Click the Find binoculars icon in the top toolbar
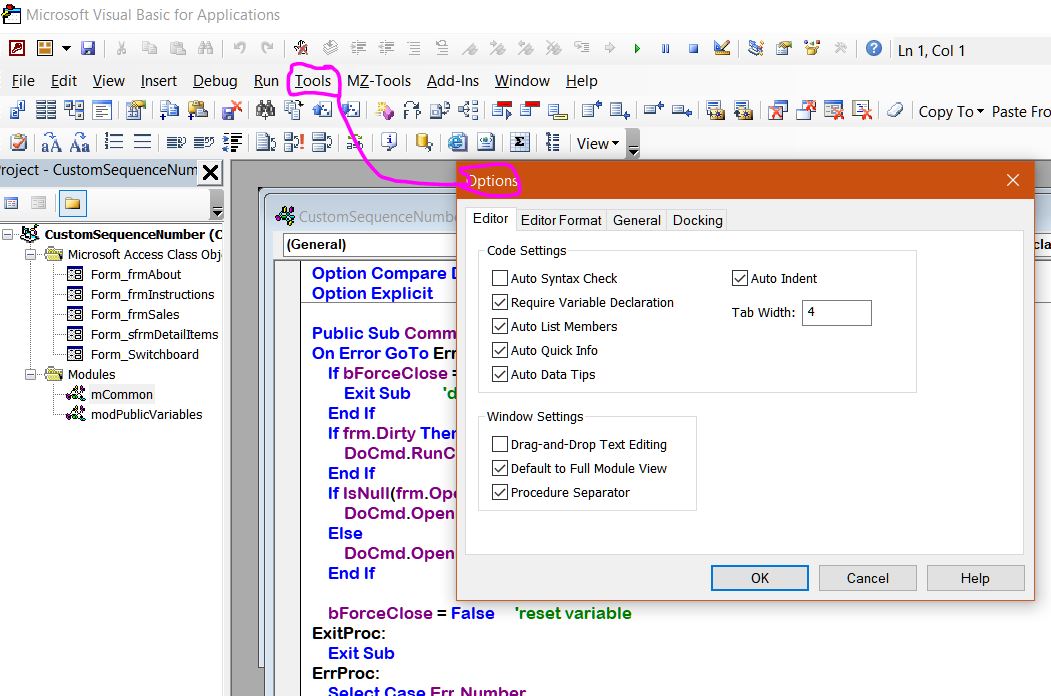 click(x=206, y=48)
